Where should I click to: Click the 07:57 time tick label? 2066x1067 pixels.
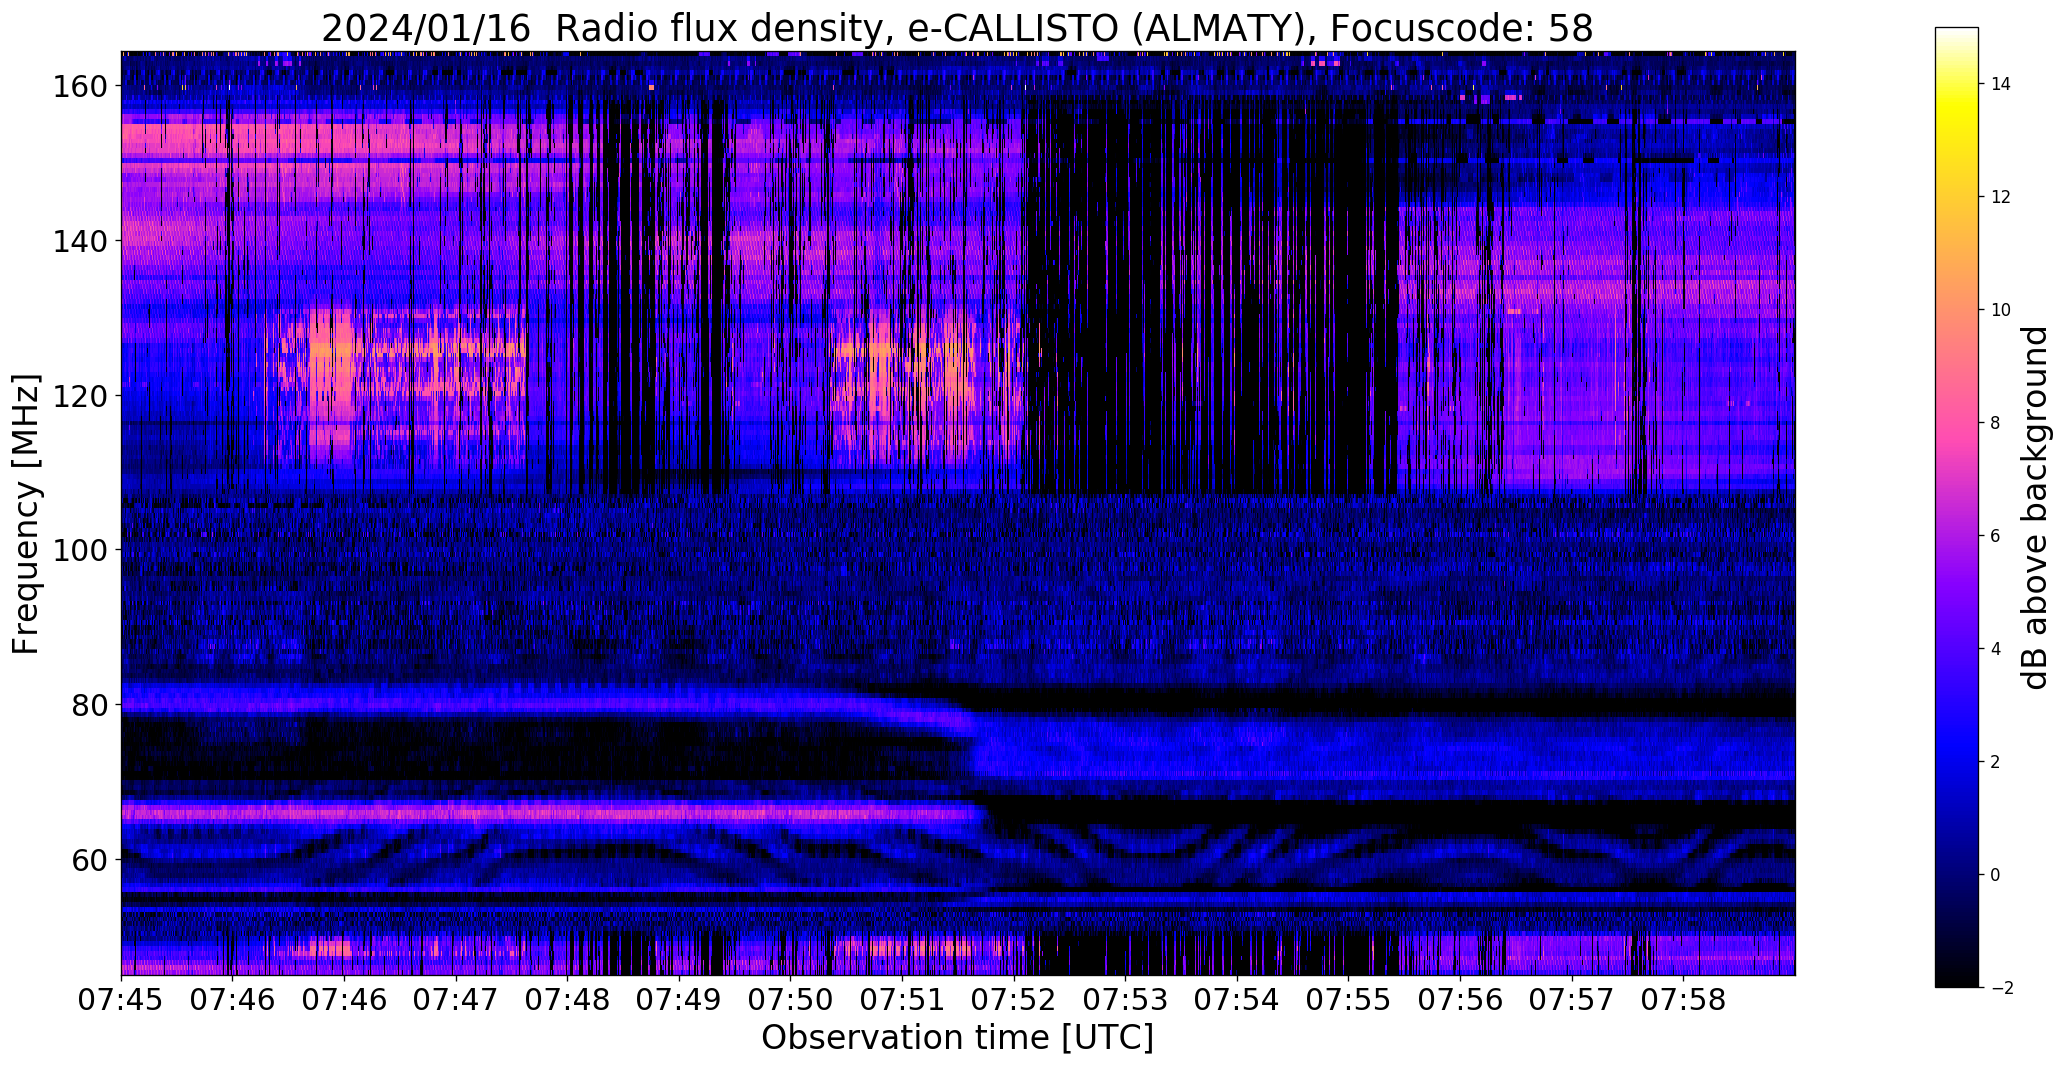[1572, 999]
